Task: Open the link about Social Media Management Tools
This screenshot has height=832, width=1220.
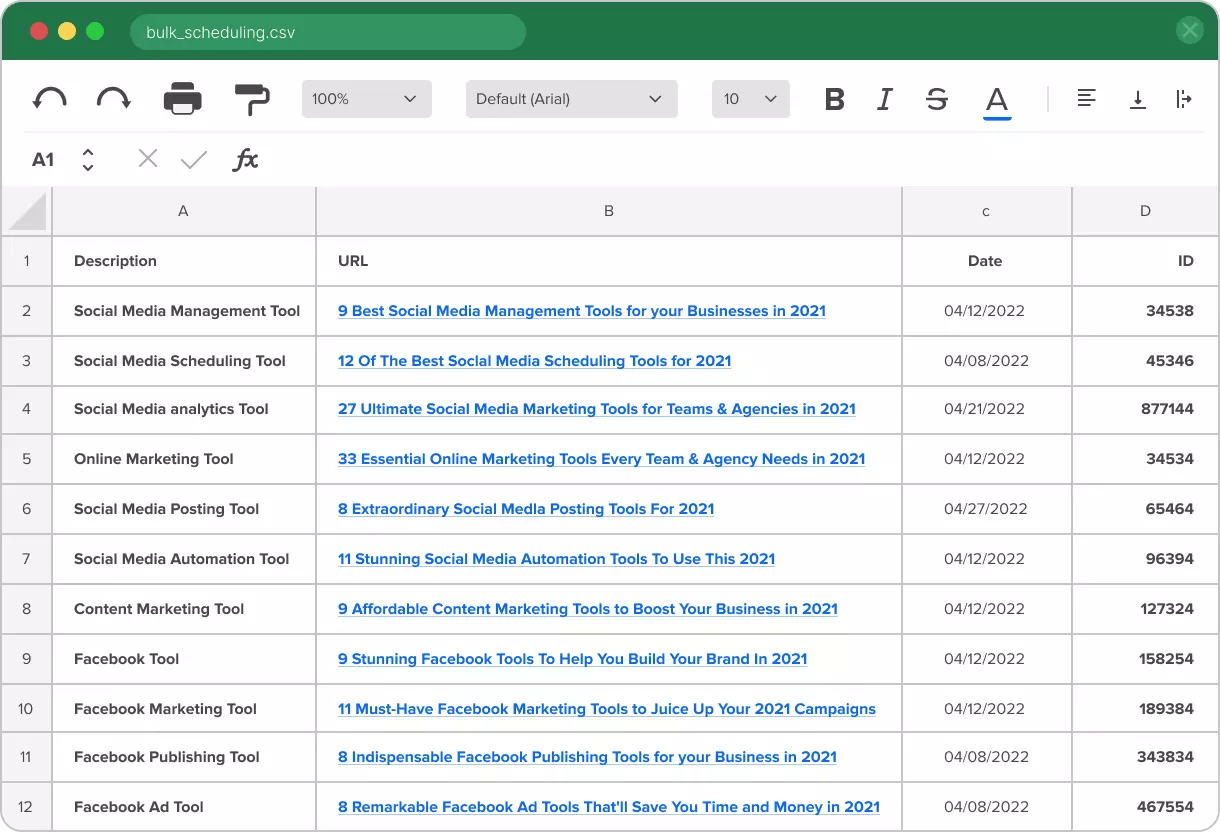Action: (x=580, y=311)
